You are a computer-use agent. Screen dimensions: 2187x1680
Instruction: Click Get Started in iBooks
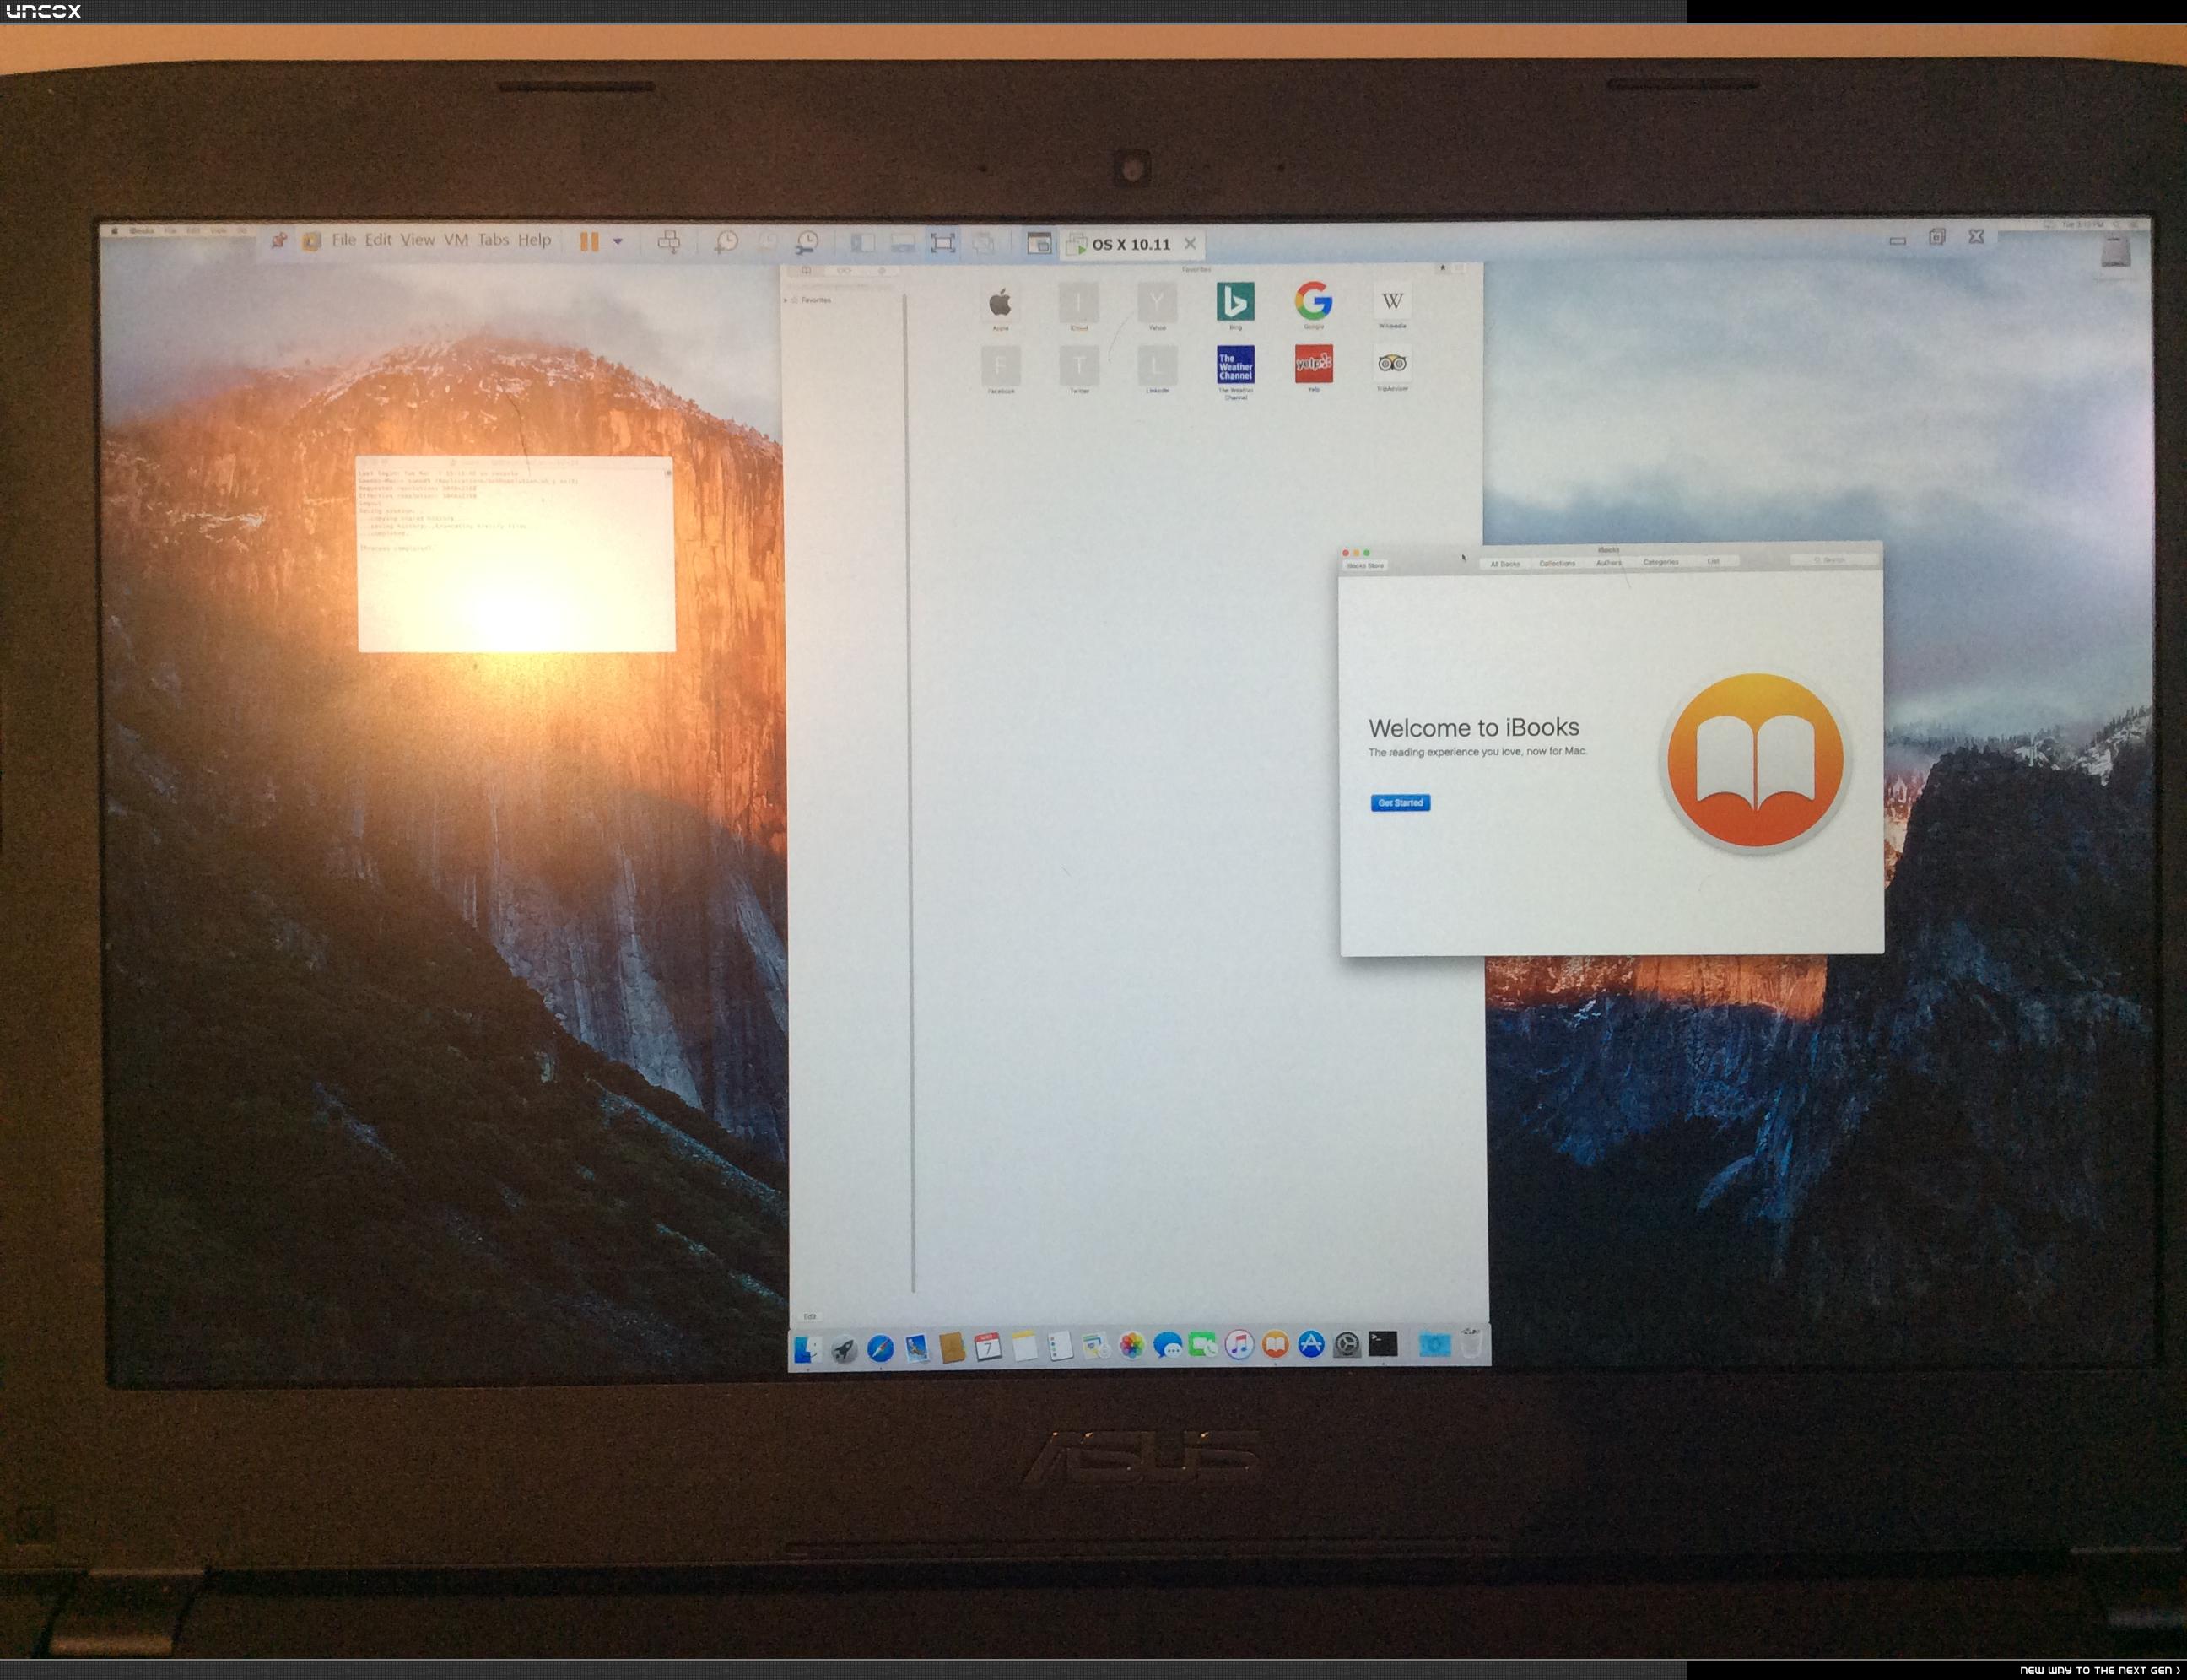coord(1400,803)
